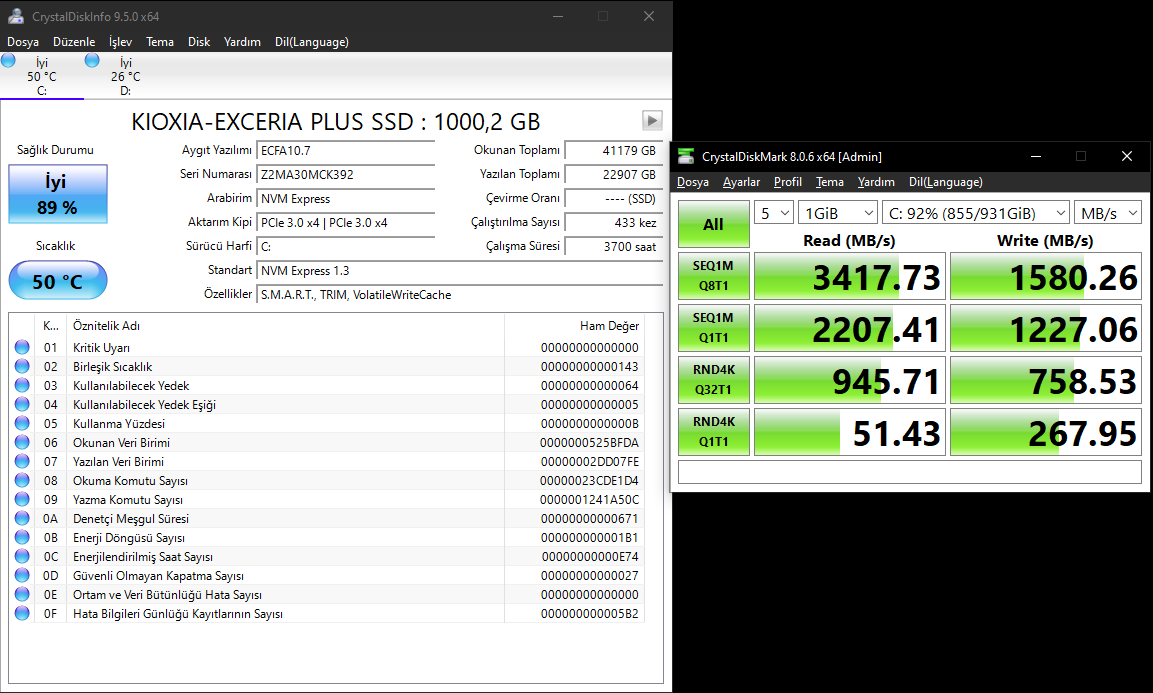1153x693 pixels.
Task: Click status orb for Denetçi Meşgul Süresi row
Action: click(22, 519)
